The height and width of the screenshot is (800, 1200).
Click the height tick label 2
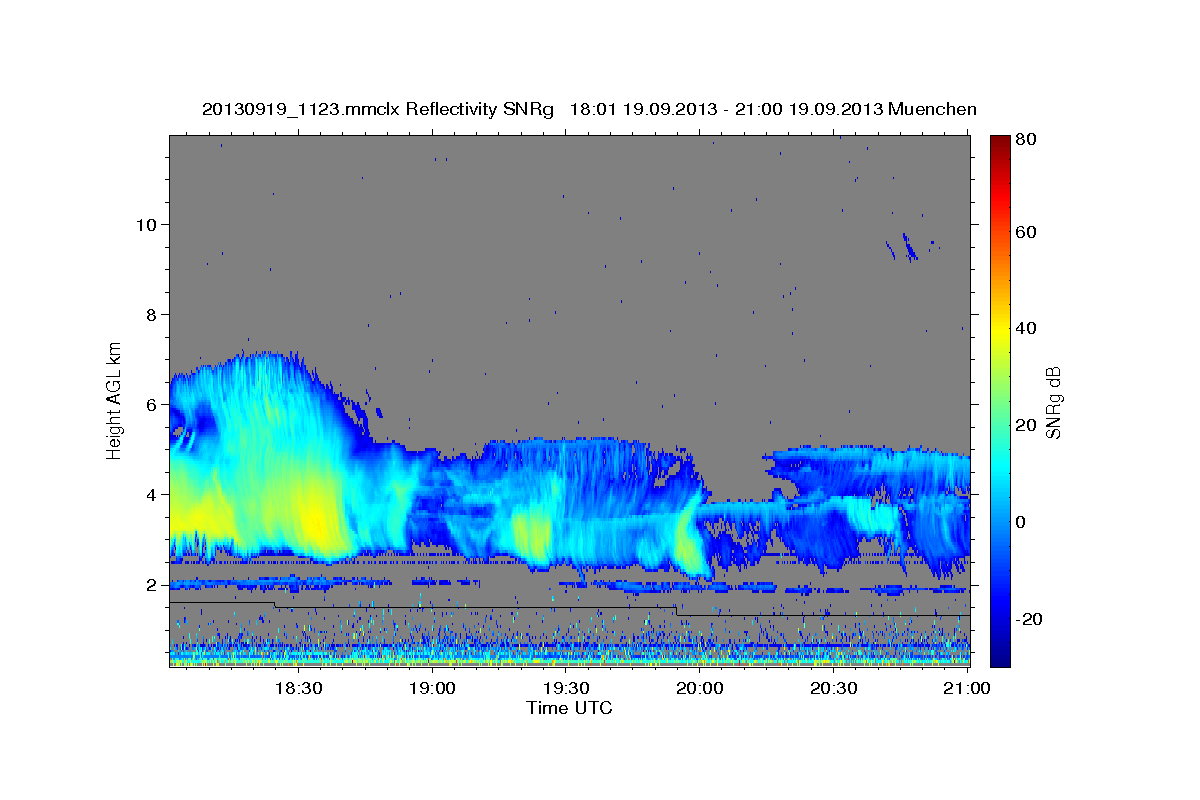tap(149, 585)
